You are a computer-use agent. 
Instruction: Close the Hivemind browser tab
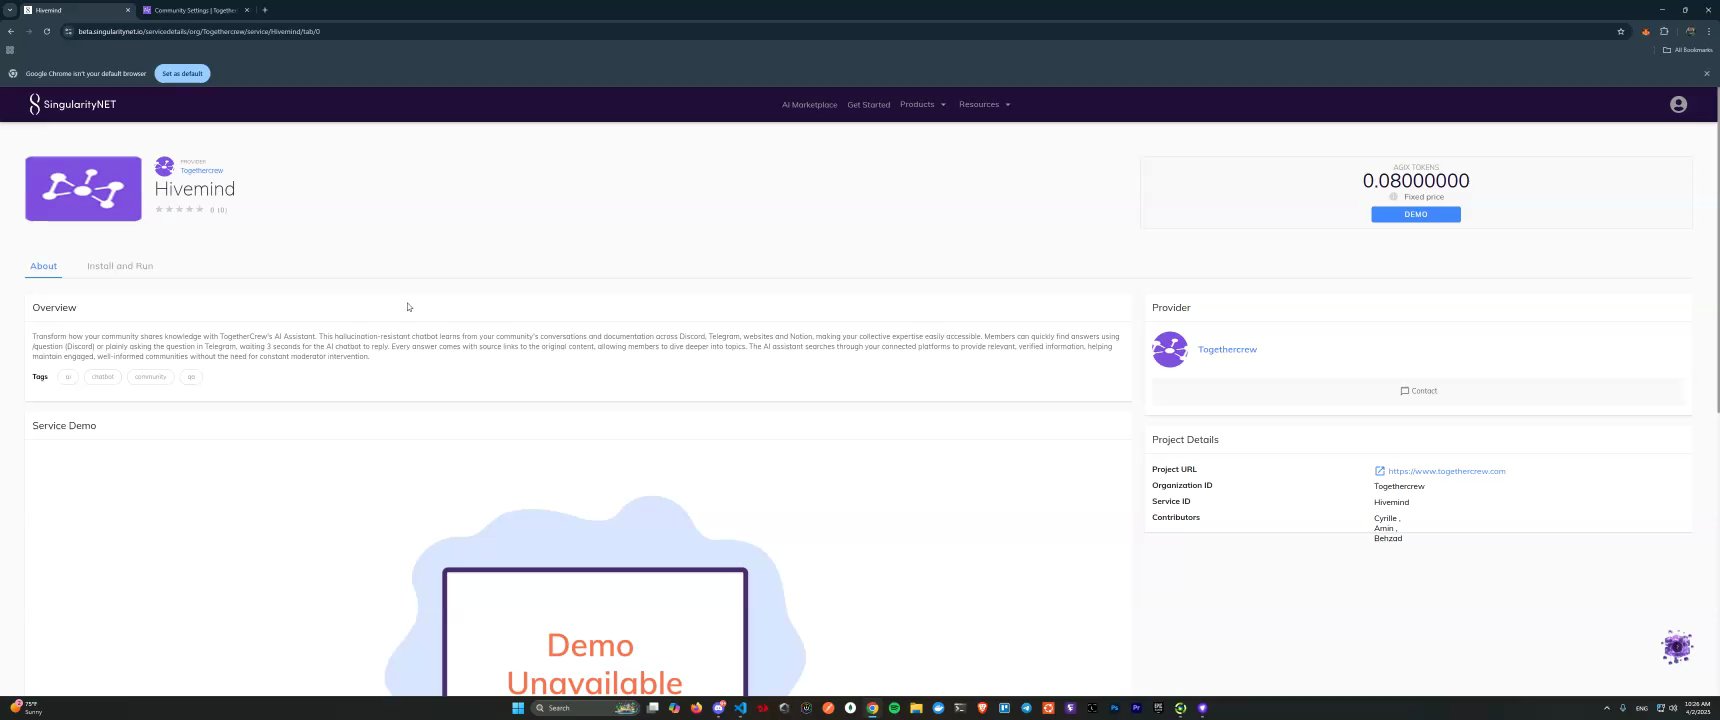pyautogui.click(x=128, y=10)
